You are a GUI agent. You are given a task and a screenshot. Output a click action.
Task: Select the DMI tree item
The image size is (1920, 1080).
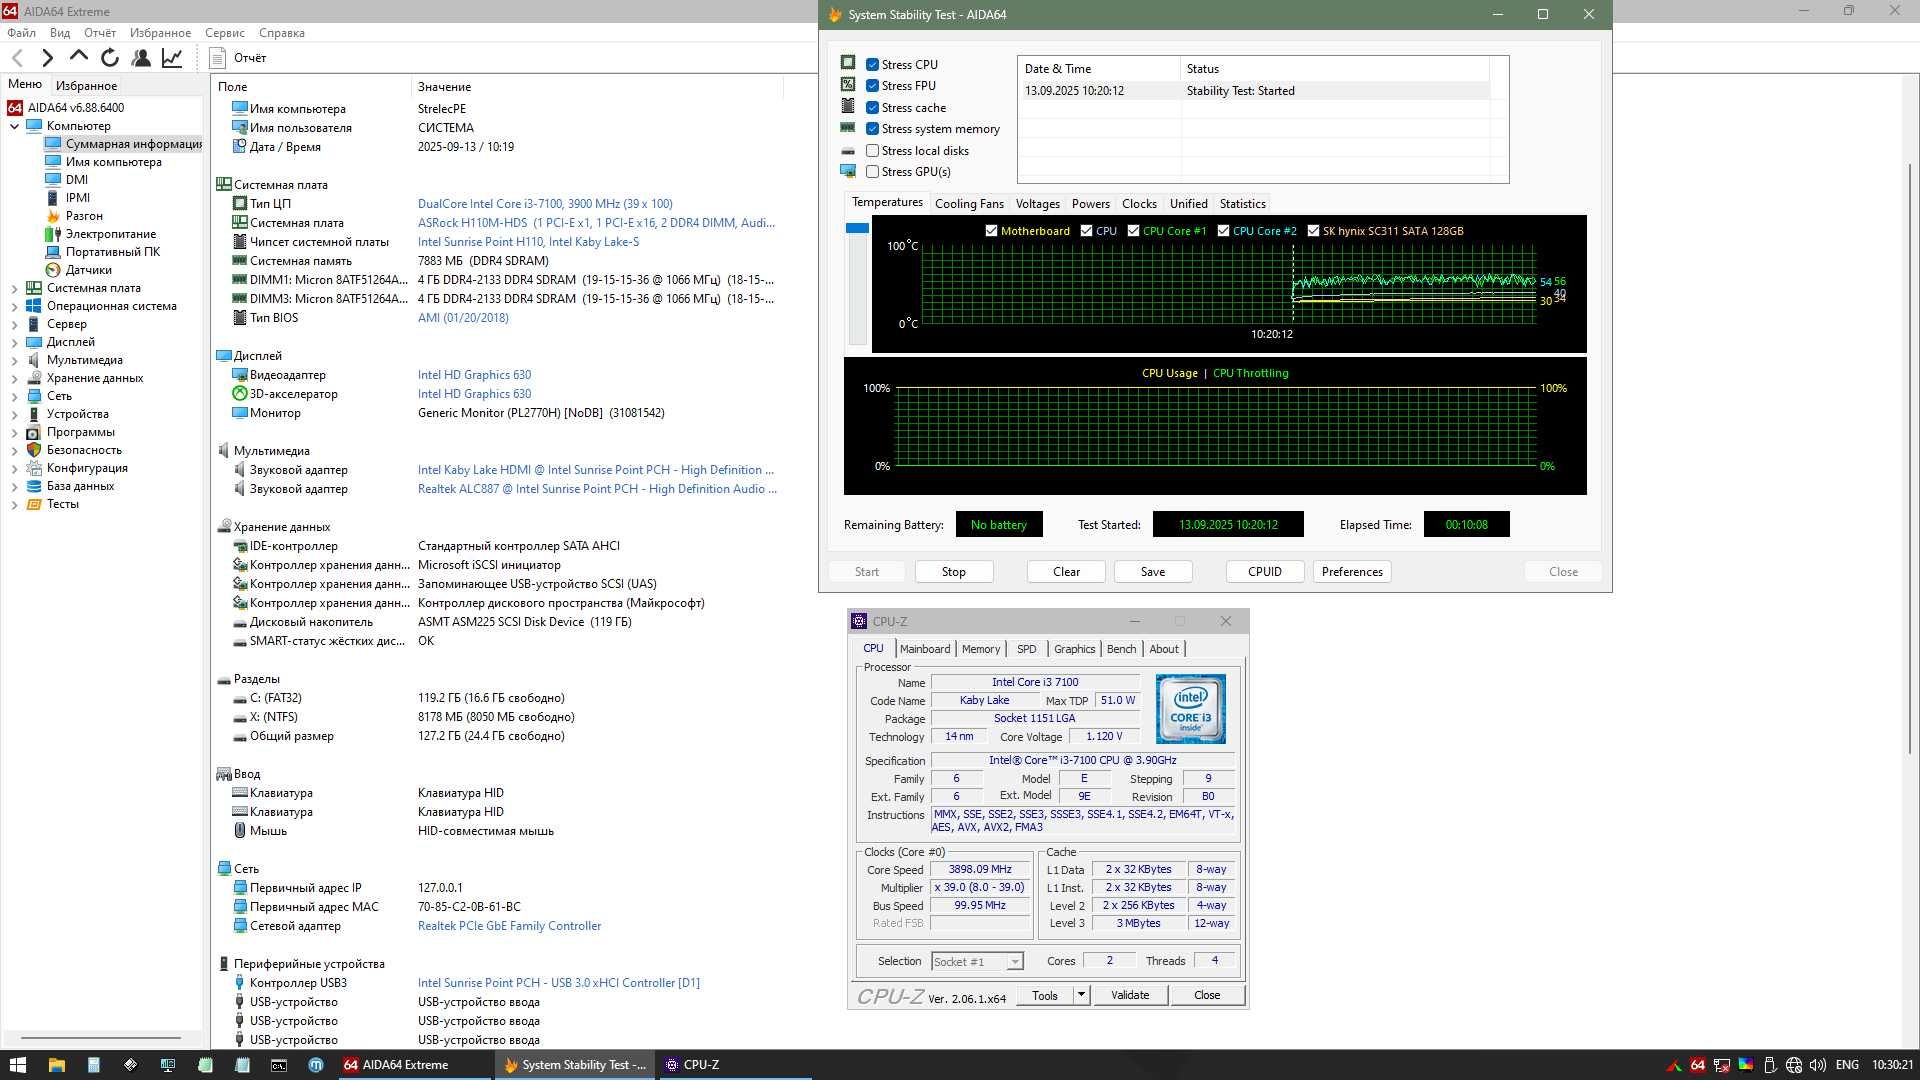click(77, 180)
